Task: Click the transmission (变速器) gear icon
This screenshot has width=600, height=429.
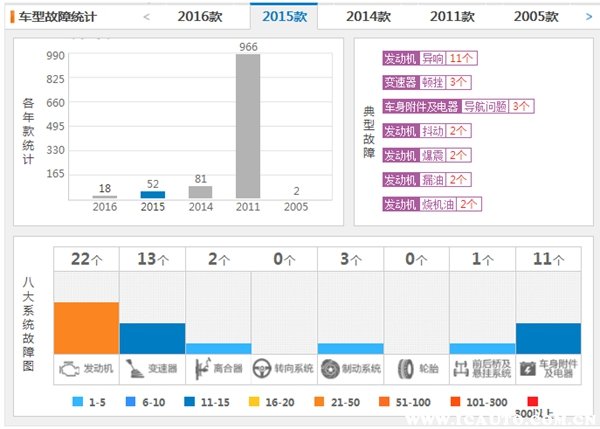Action: pos(133,368)
